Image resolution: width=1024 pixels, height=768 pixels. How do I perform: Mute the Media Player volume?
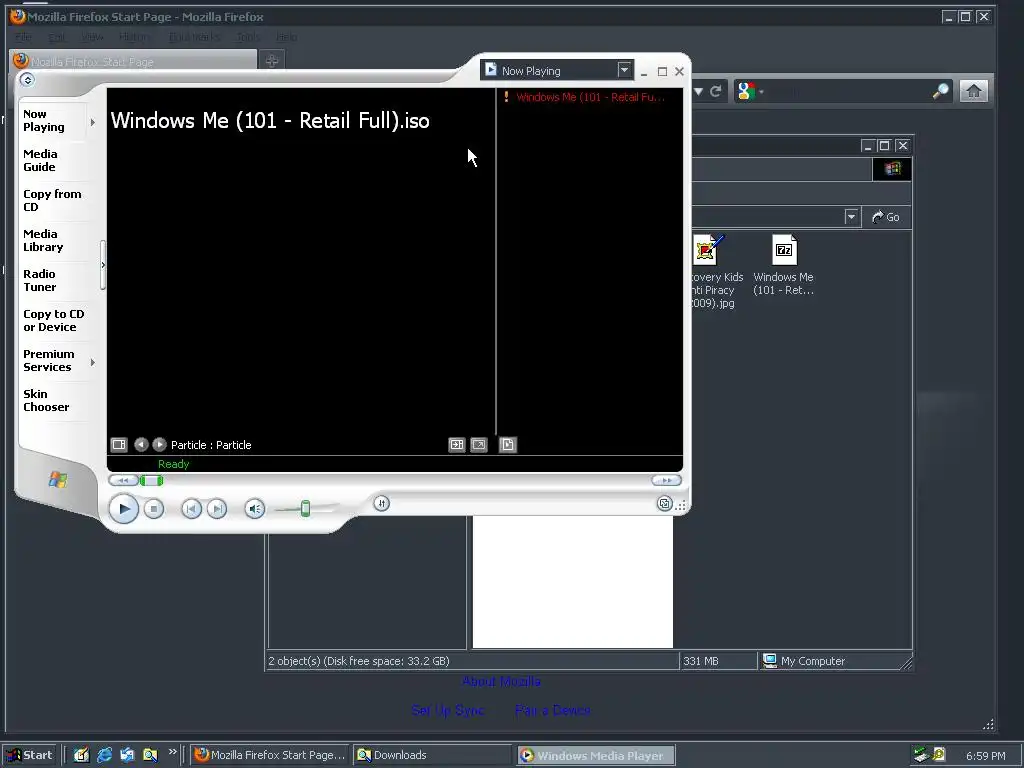[x=255, y=509]
